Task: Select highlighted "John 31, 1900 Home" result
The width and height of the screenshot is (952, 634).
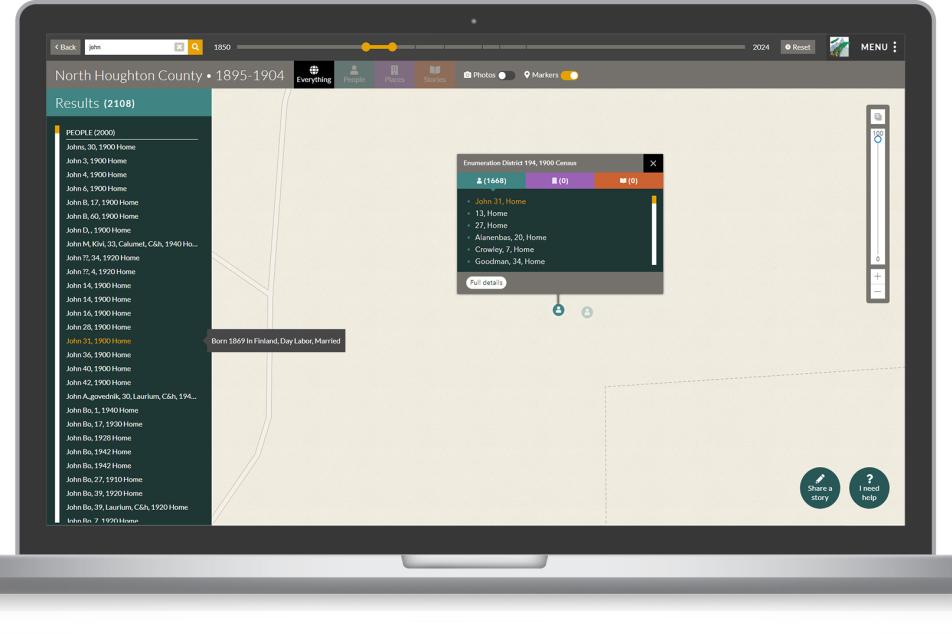Action: [98, 341]
